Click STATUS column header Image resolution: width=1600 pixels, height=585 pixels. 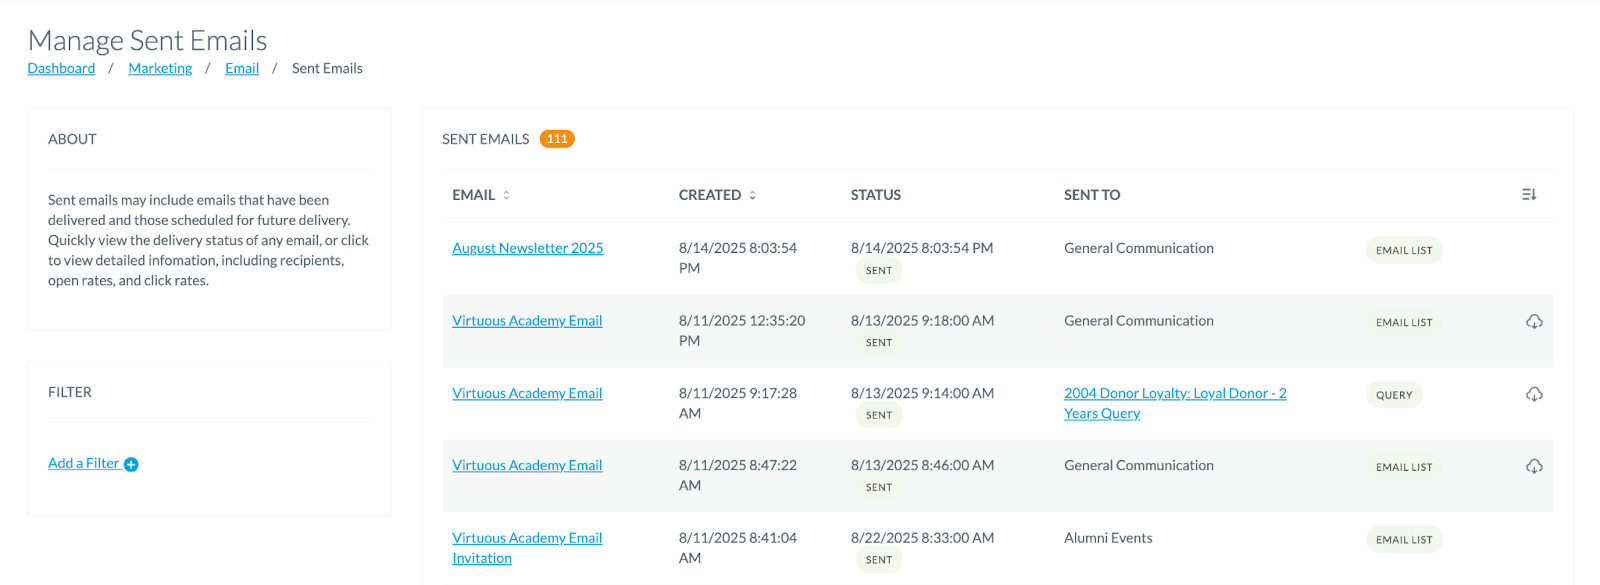876,195
